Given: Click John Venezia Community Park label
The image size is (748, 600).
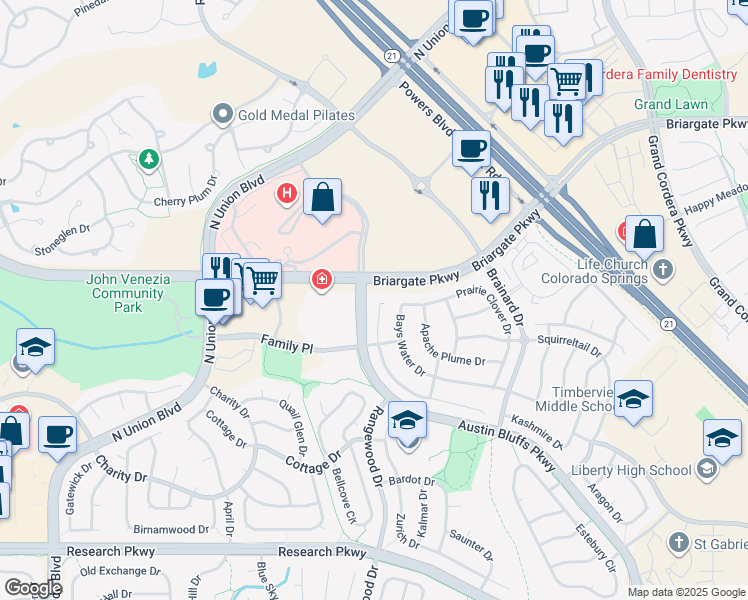Looking at the screenshot, I should pos(128,293).
